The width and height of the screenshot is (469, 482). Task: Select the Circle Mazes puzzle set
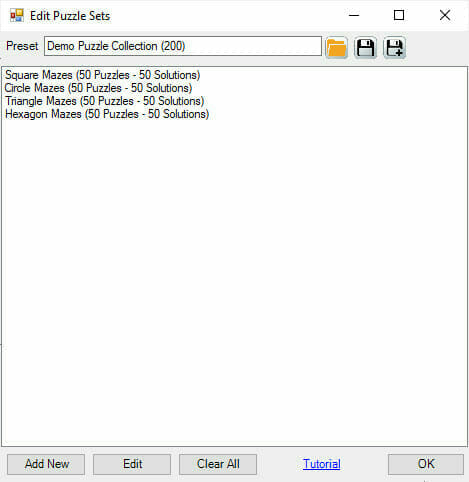click(x=98, y=88)
